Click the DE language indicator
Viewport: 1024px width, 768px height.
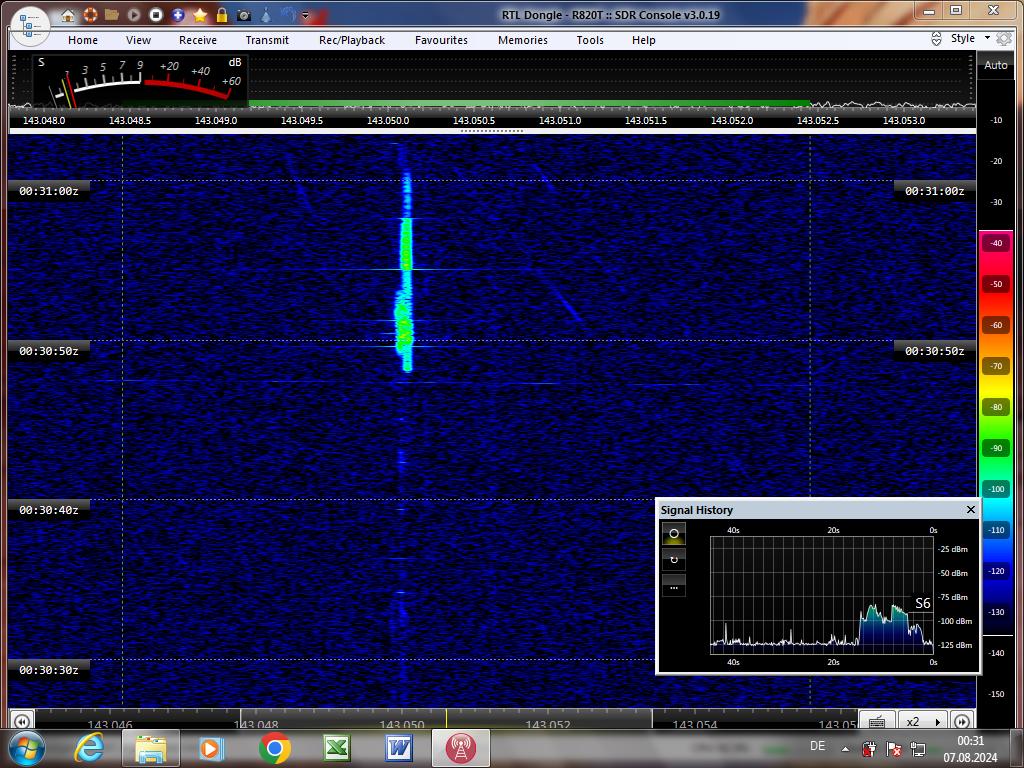point(817,746)
